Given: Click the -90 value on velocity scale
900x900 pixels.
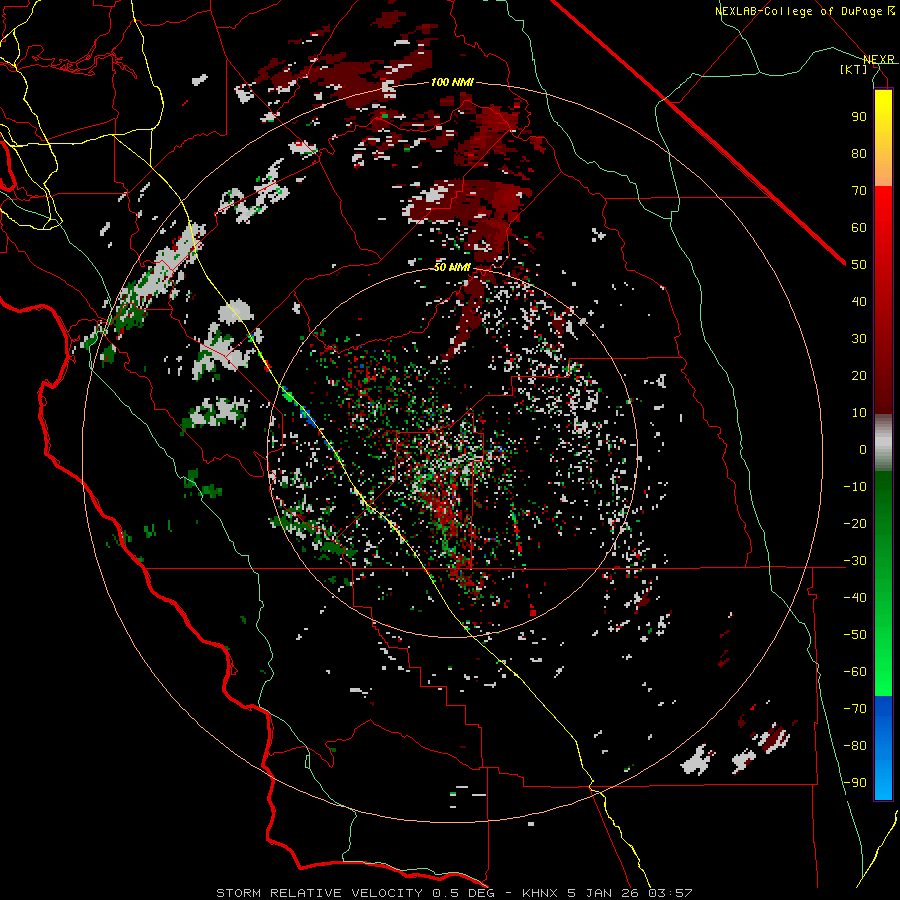Looking at the screenshot, I should (855, 783).
